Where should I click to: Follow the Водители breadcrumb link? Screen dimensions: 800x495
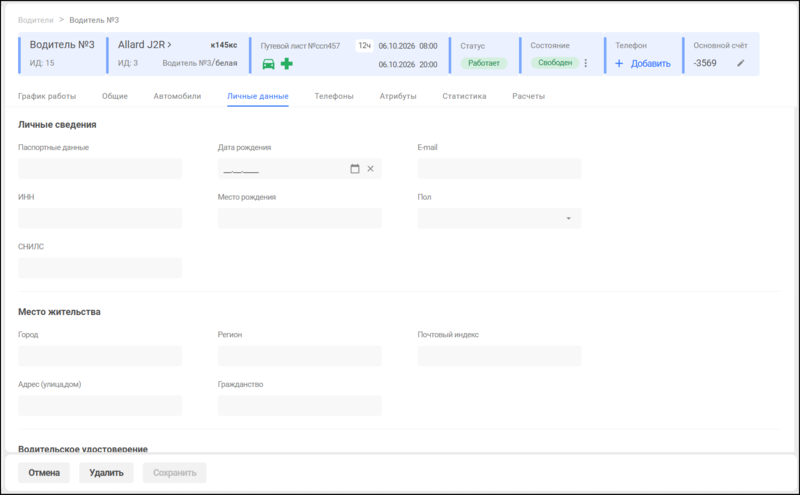[36, 20]
